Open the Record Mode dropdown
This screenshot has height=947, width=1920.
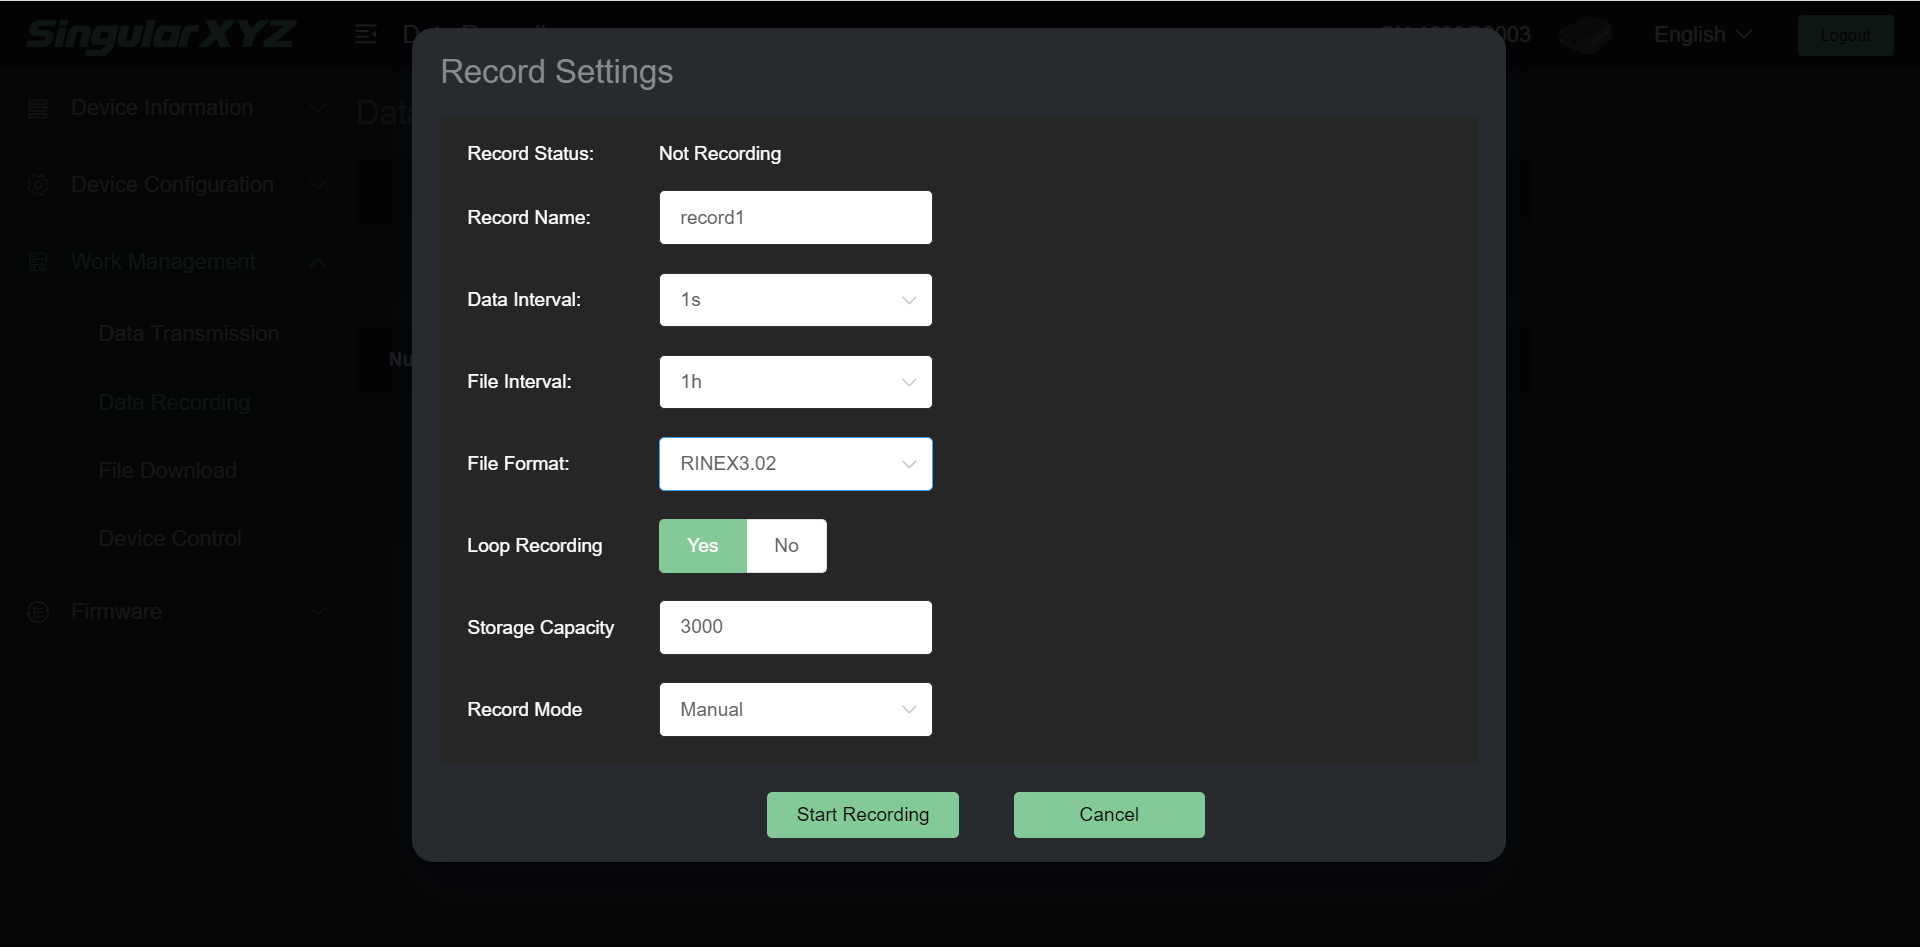(795, 710)
